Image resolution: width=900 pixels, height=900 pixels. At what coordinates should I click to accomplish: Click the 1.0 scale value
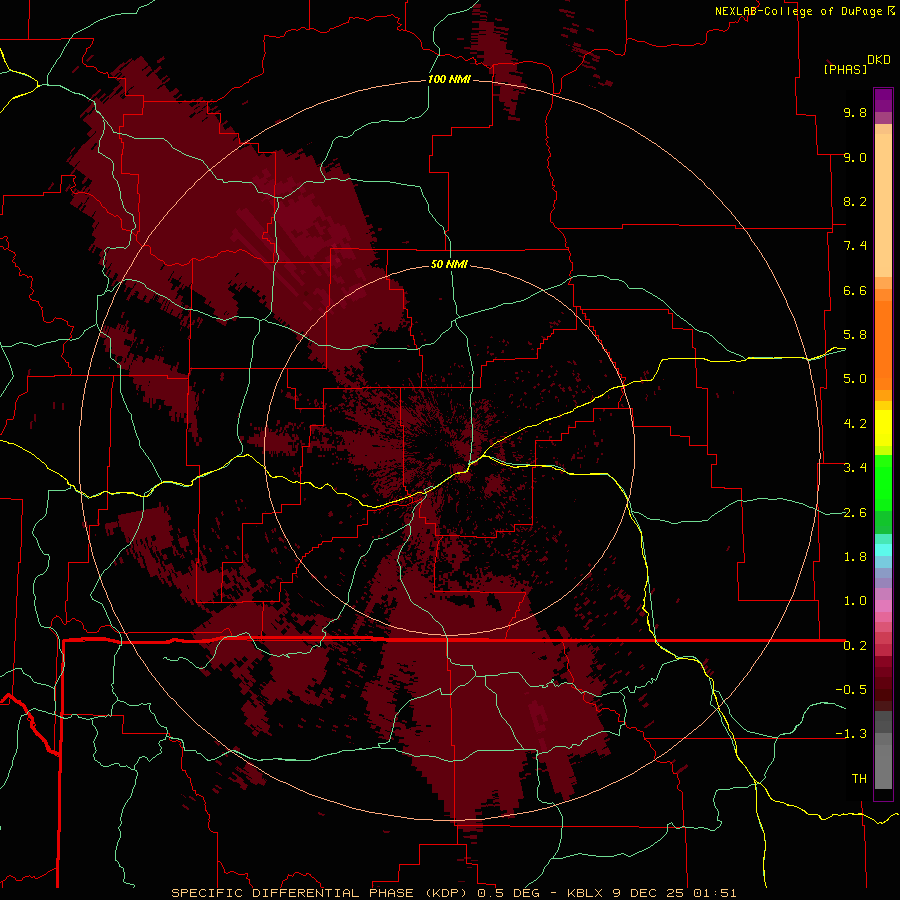(855, 601)
